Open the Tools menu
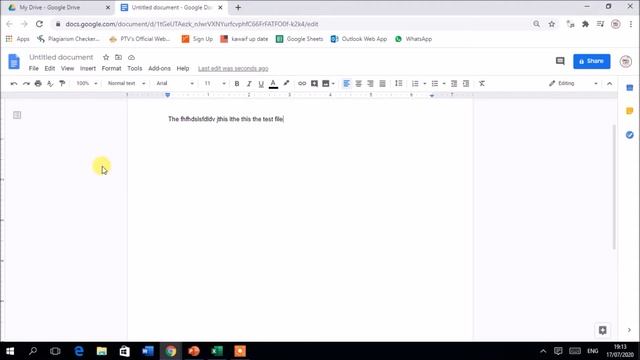This screenshot has width=640, height=360. [135, 68]
